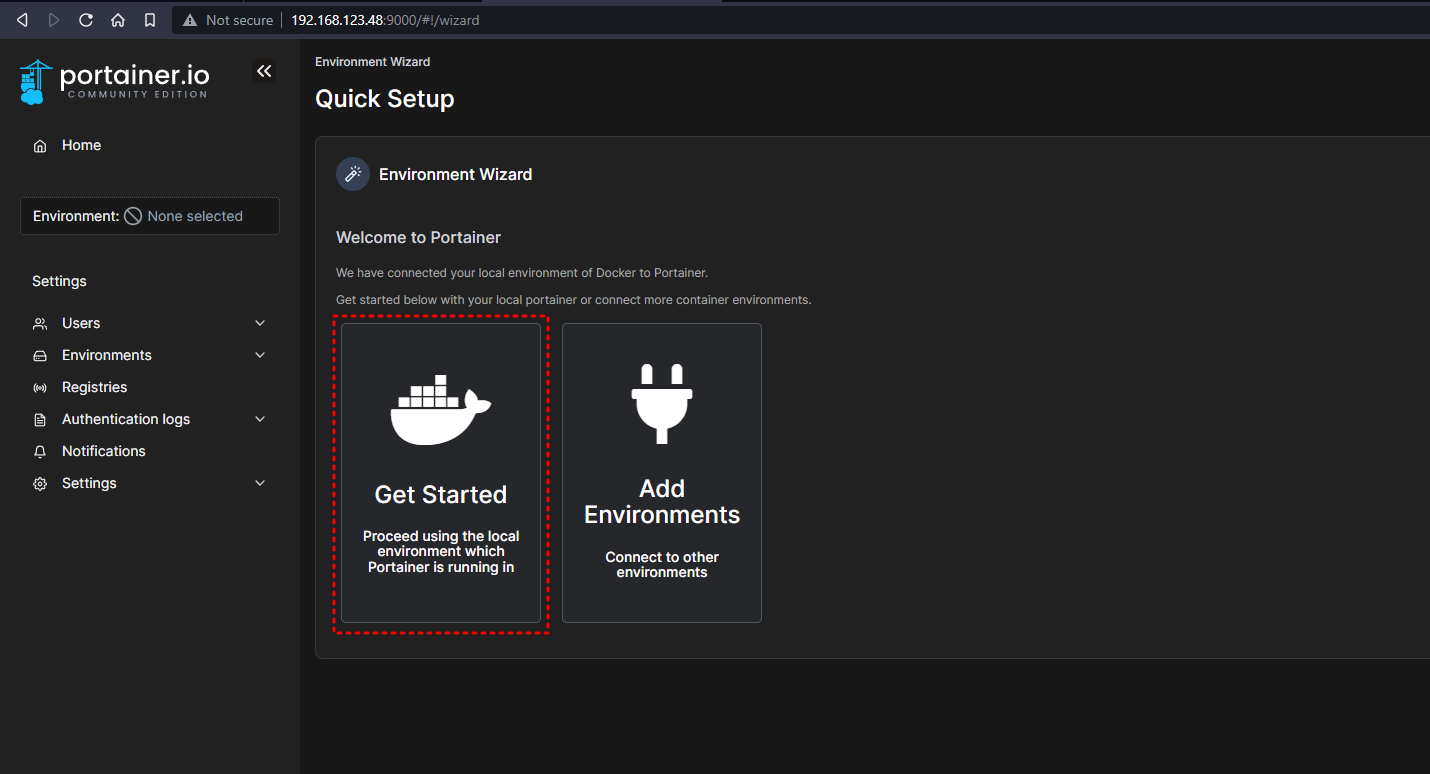This screenshot has height=774, width=1430.
Task: Open Users in the sidebar
Action: [x=150, y=323]
